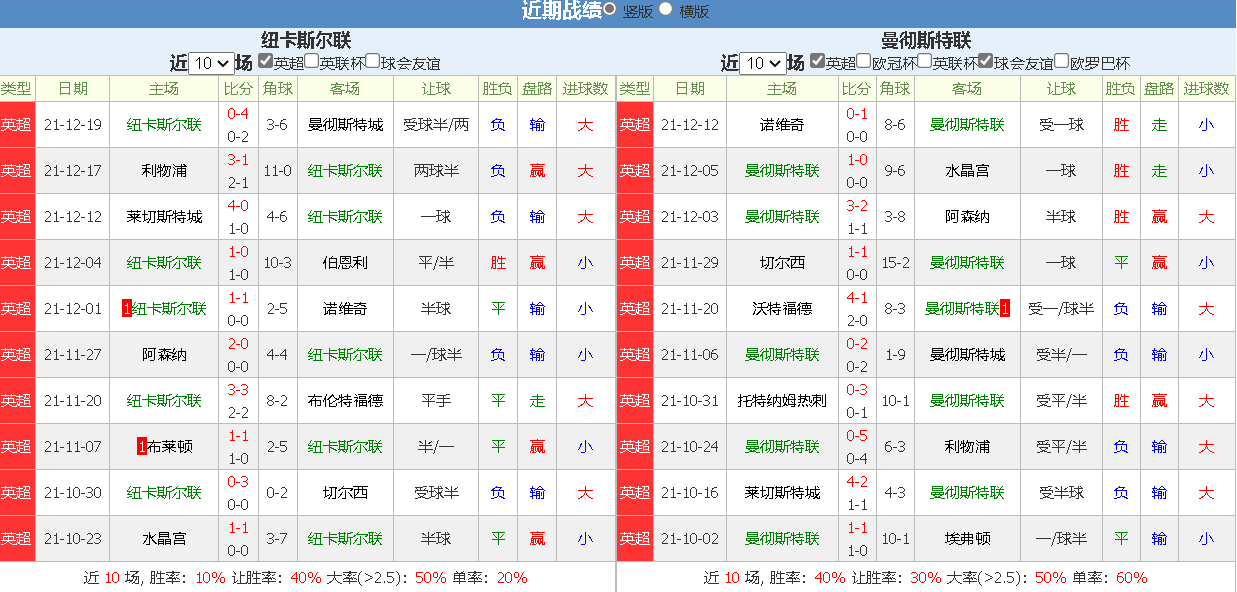Click 胜 result in the 伯恩利 row

[498, 263]
